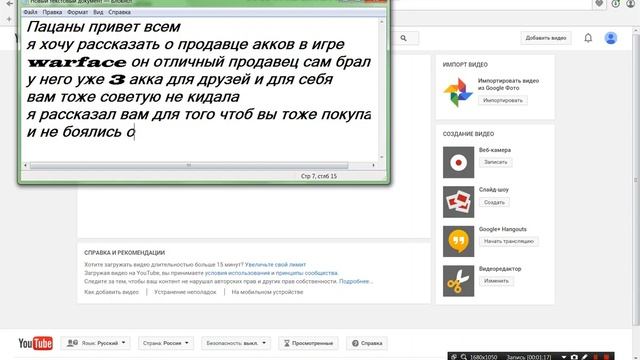Open the Безопасность: выкл. dropdown
This screenshot has height=360, width=640.
(236, 343)
